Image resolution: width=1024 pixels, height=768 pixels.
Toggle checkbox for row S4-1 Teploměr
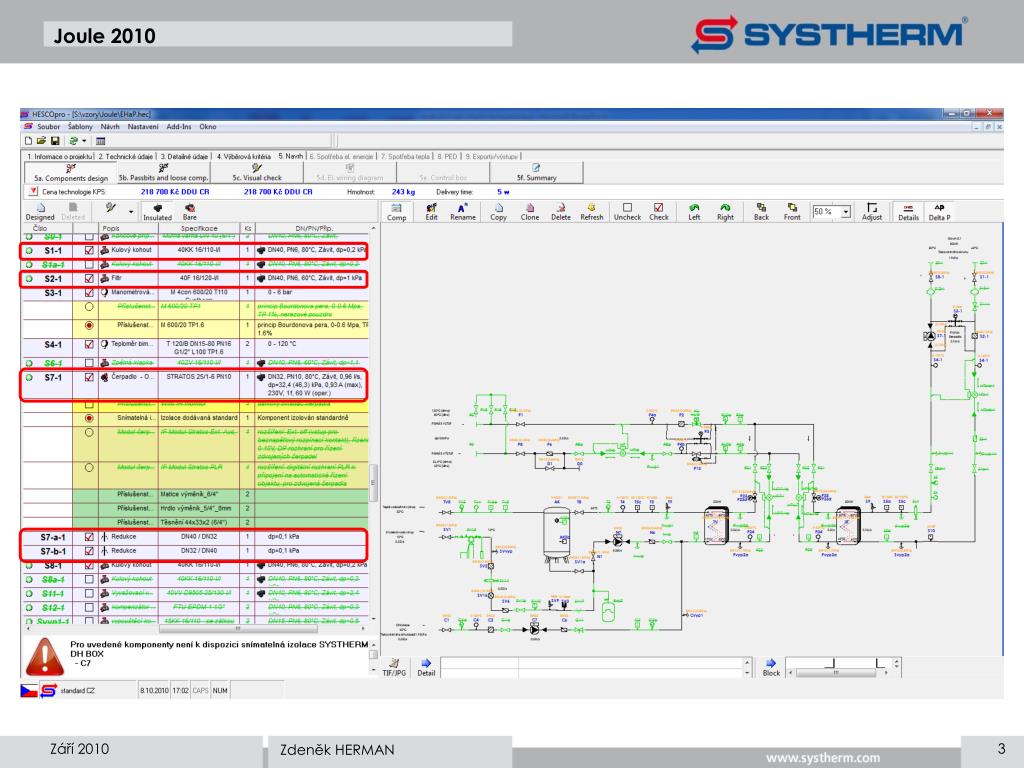coord(89,344)
